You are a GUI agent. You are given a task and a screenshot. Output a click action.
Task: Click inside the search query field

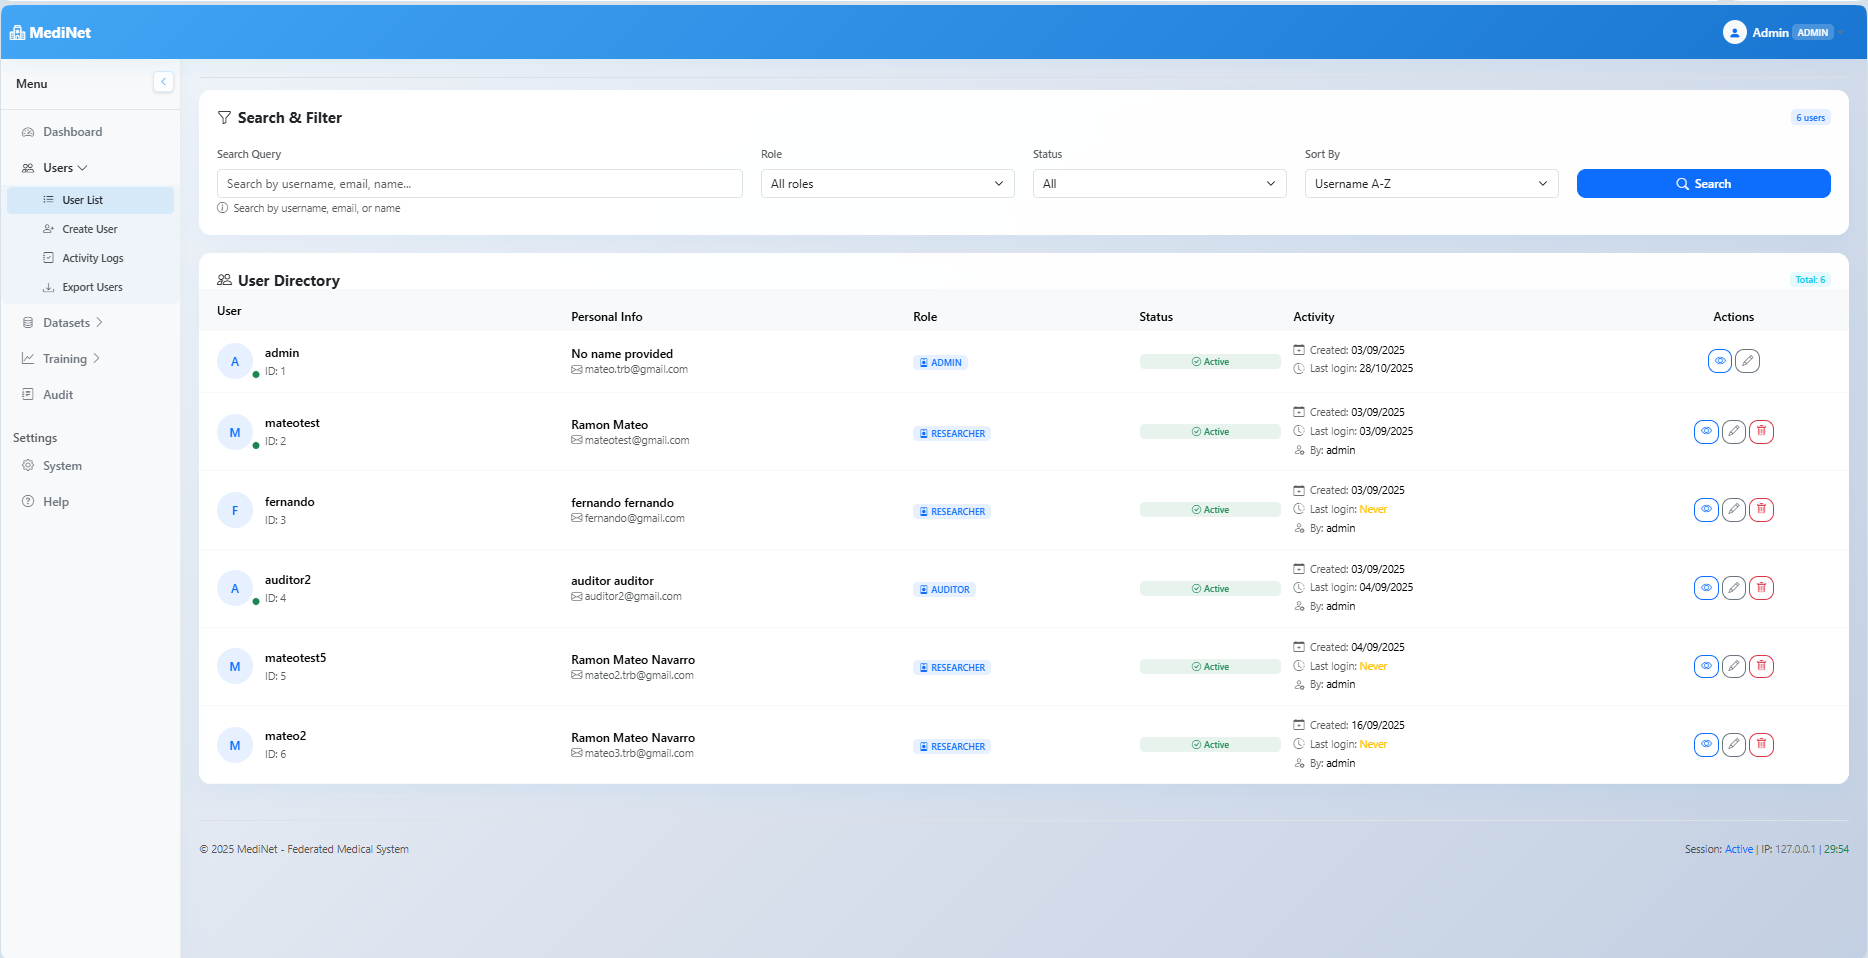(x=479, y=183)
